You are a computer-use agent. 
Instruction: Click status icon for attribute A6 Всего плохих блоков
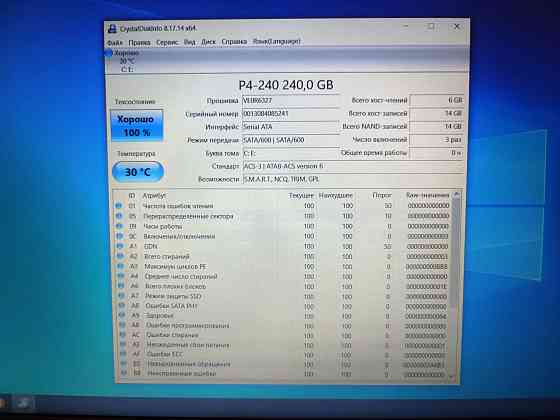point(121,286)
